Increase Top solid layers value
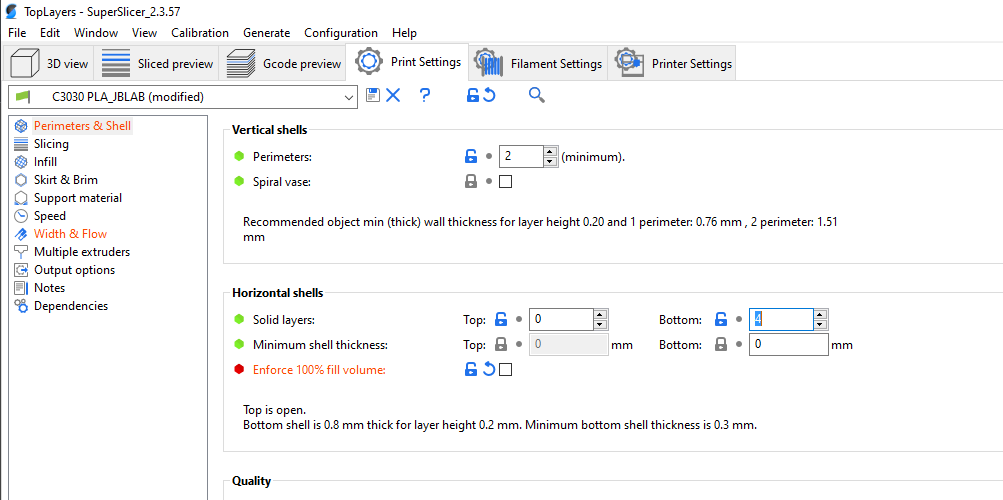Viewport: 1003px width, 500px height. [x=599, y=313]
